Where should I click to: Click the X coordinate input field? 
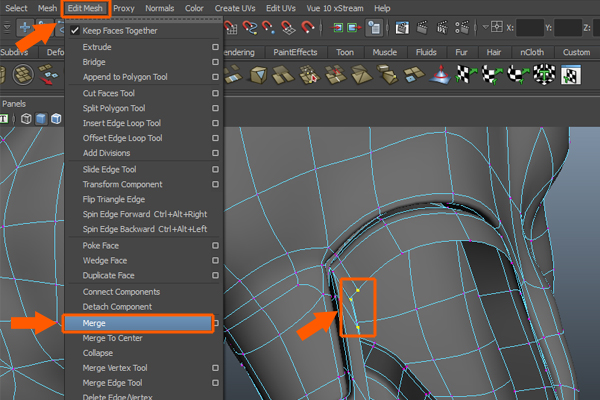click(x=530, y=28)
